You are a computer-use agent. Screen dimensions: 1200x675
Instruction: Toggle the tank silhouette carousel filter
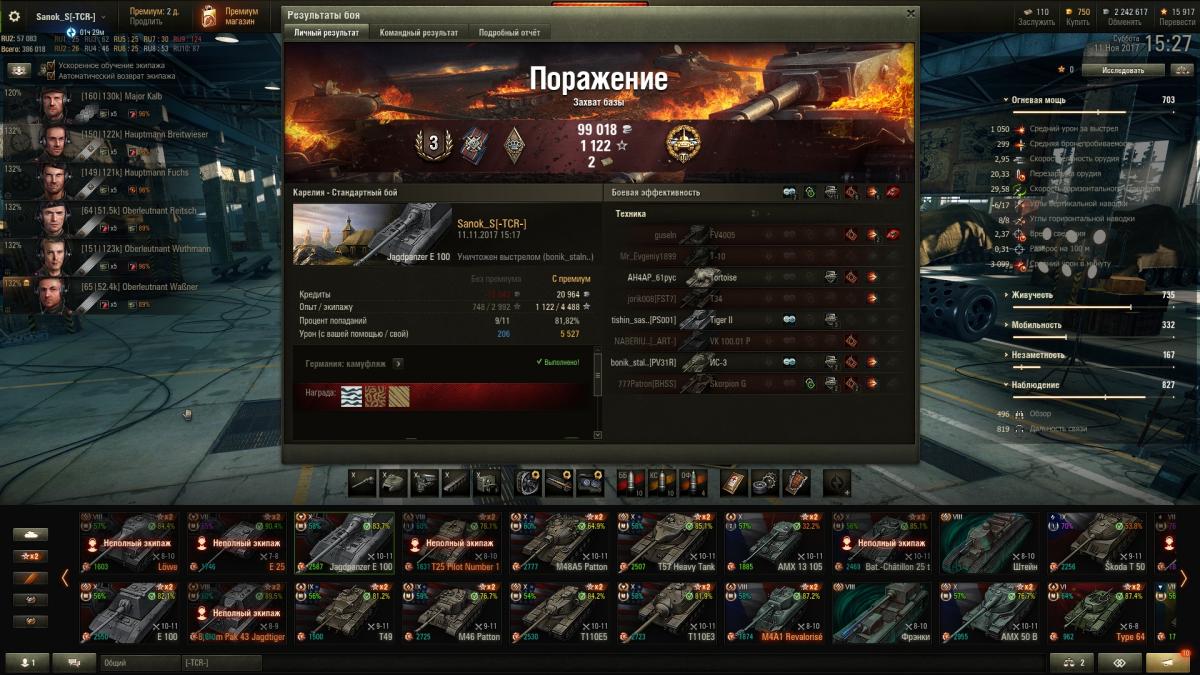click(30, 534)
